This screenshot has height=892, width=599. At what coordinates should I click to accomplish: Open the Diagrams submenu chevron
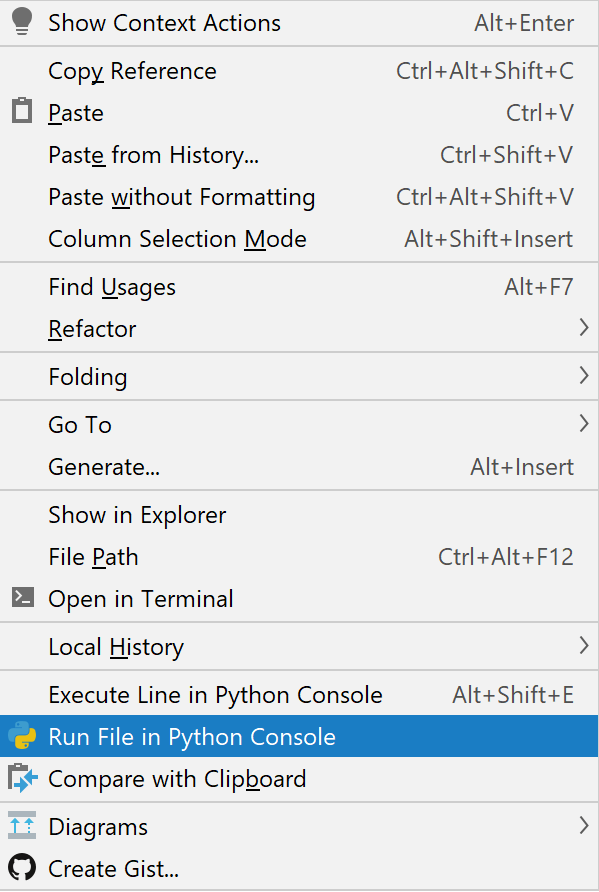coord(584,827)
